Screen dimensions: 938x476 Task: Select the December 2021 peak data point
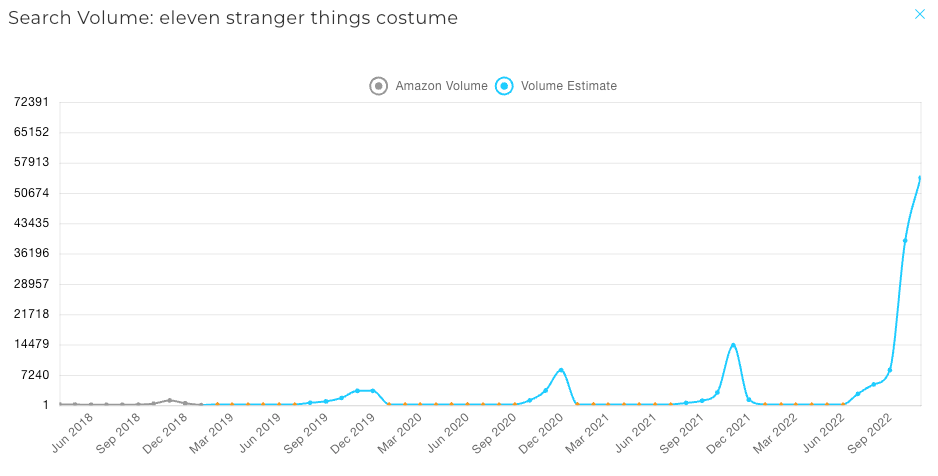[x=733, y=345]
